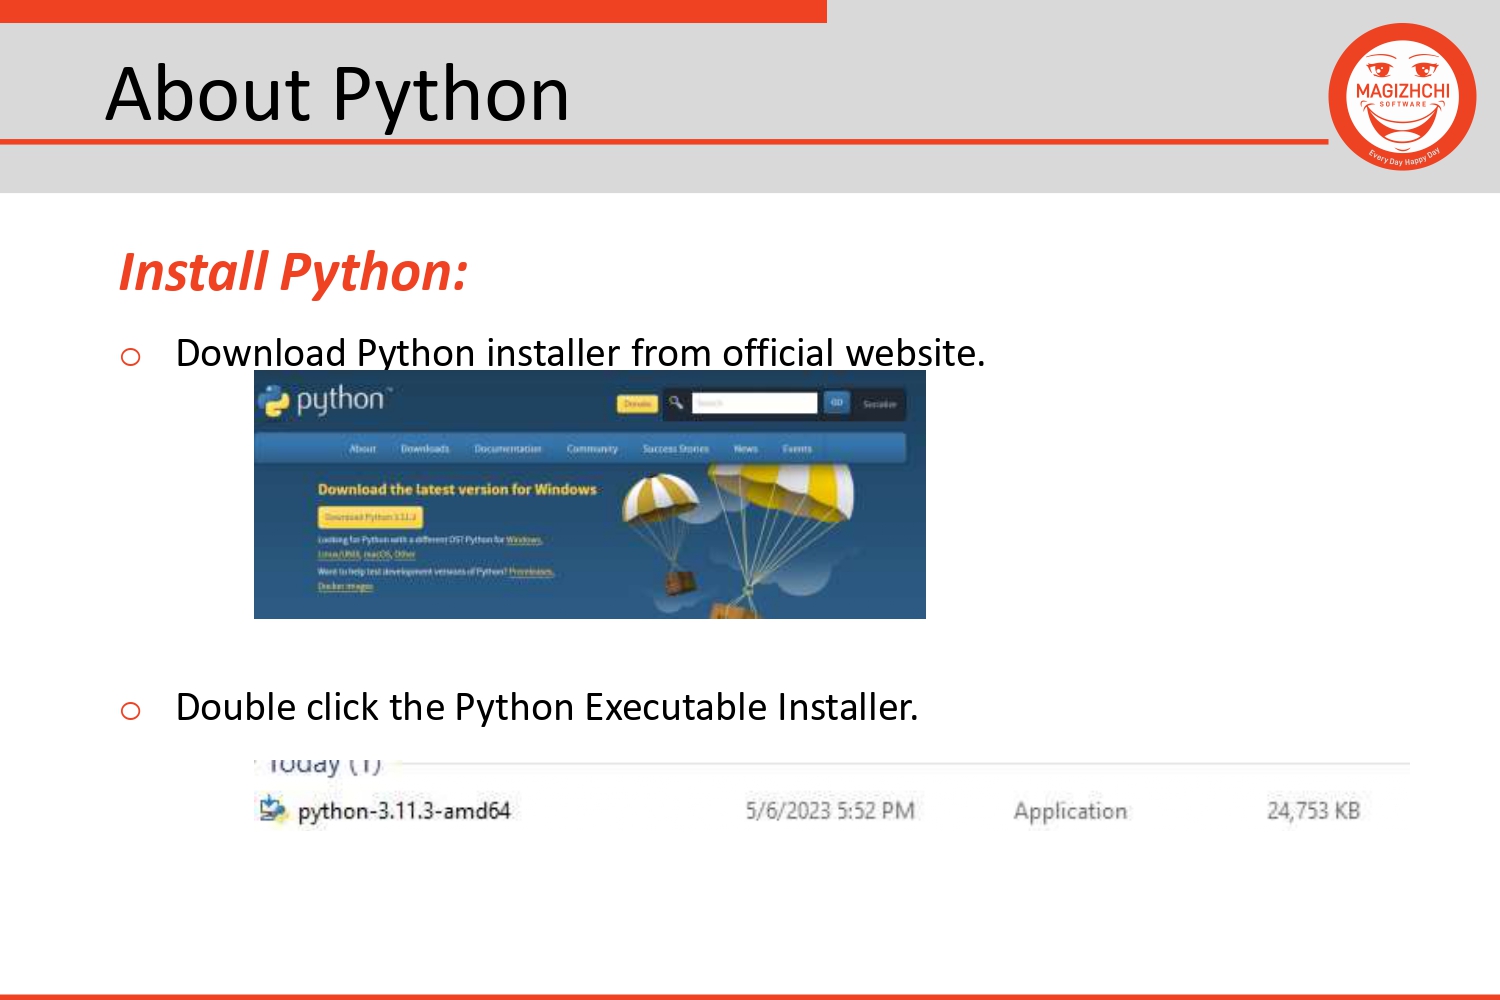
Task: Click the file type text Application
Action: [x=1070, y=811]
